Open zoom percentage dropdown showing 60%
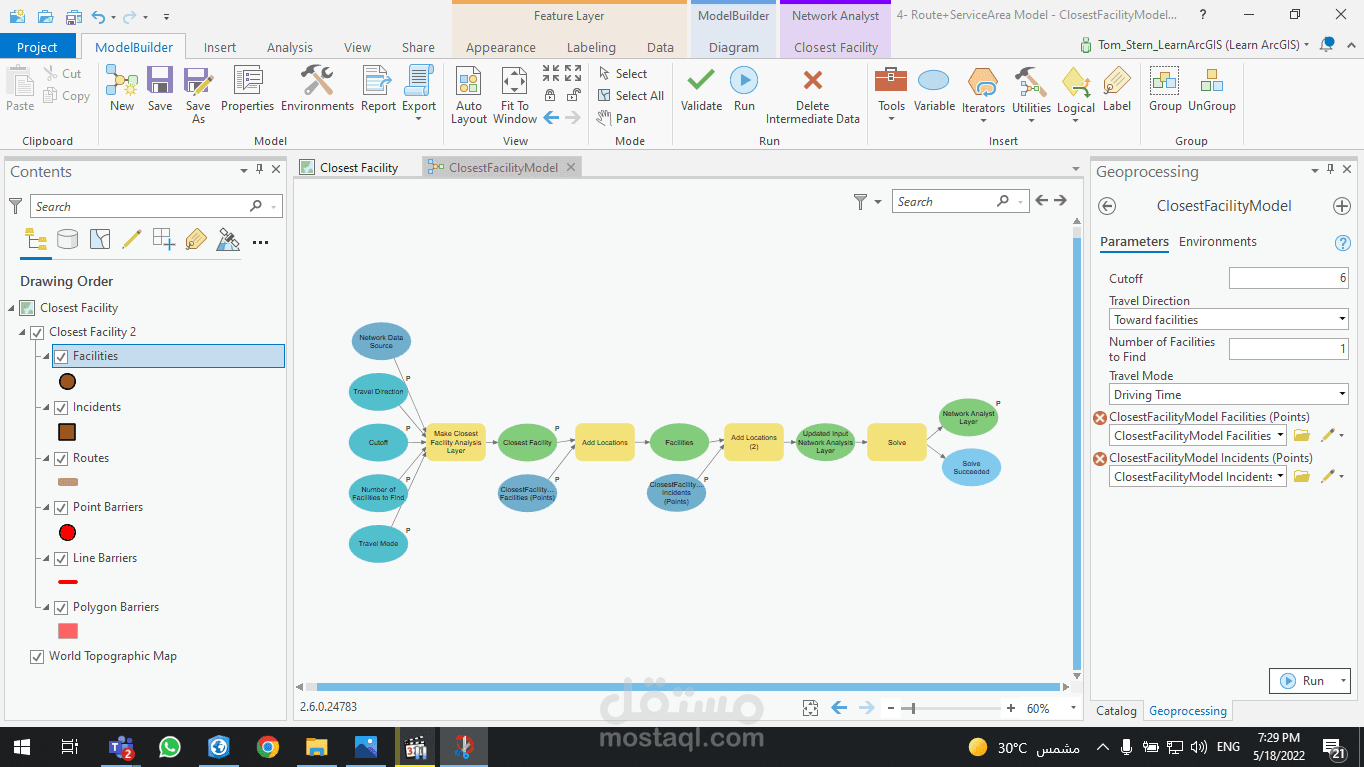The width and height of the screenshot is (1364, 767). (x=1073, y=708)
